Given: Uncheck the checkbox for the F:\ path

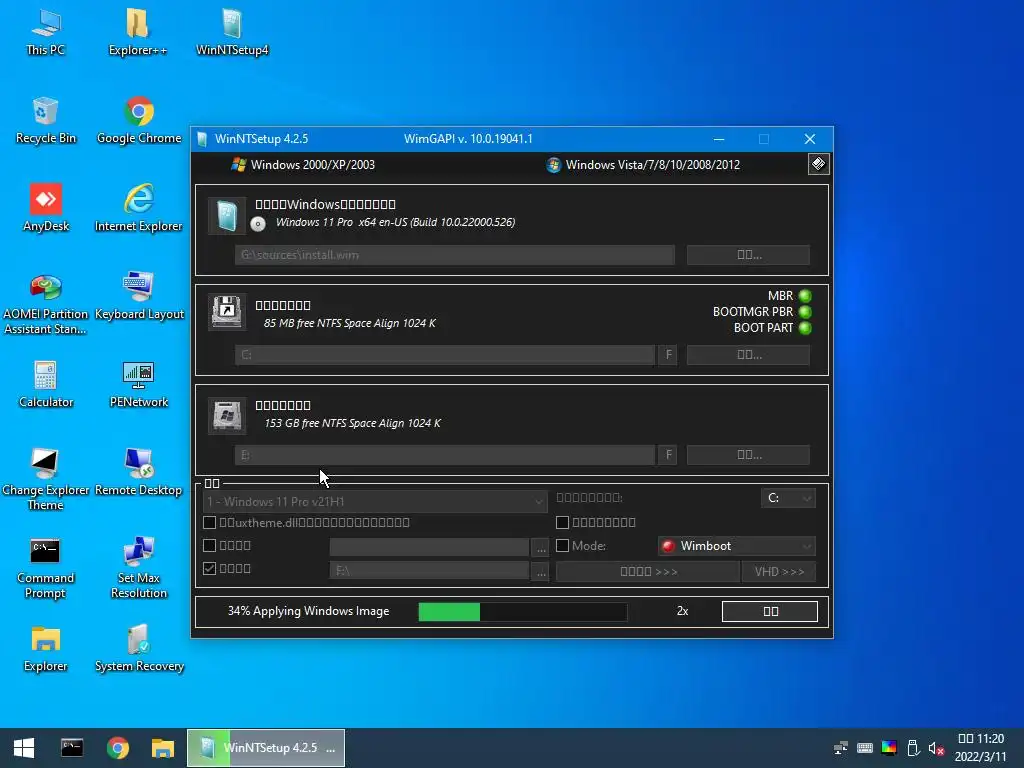Looking at the screenshot, I should coord(210,568).
